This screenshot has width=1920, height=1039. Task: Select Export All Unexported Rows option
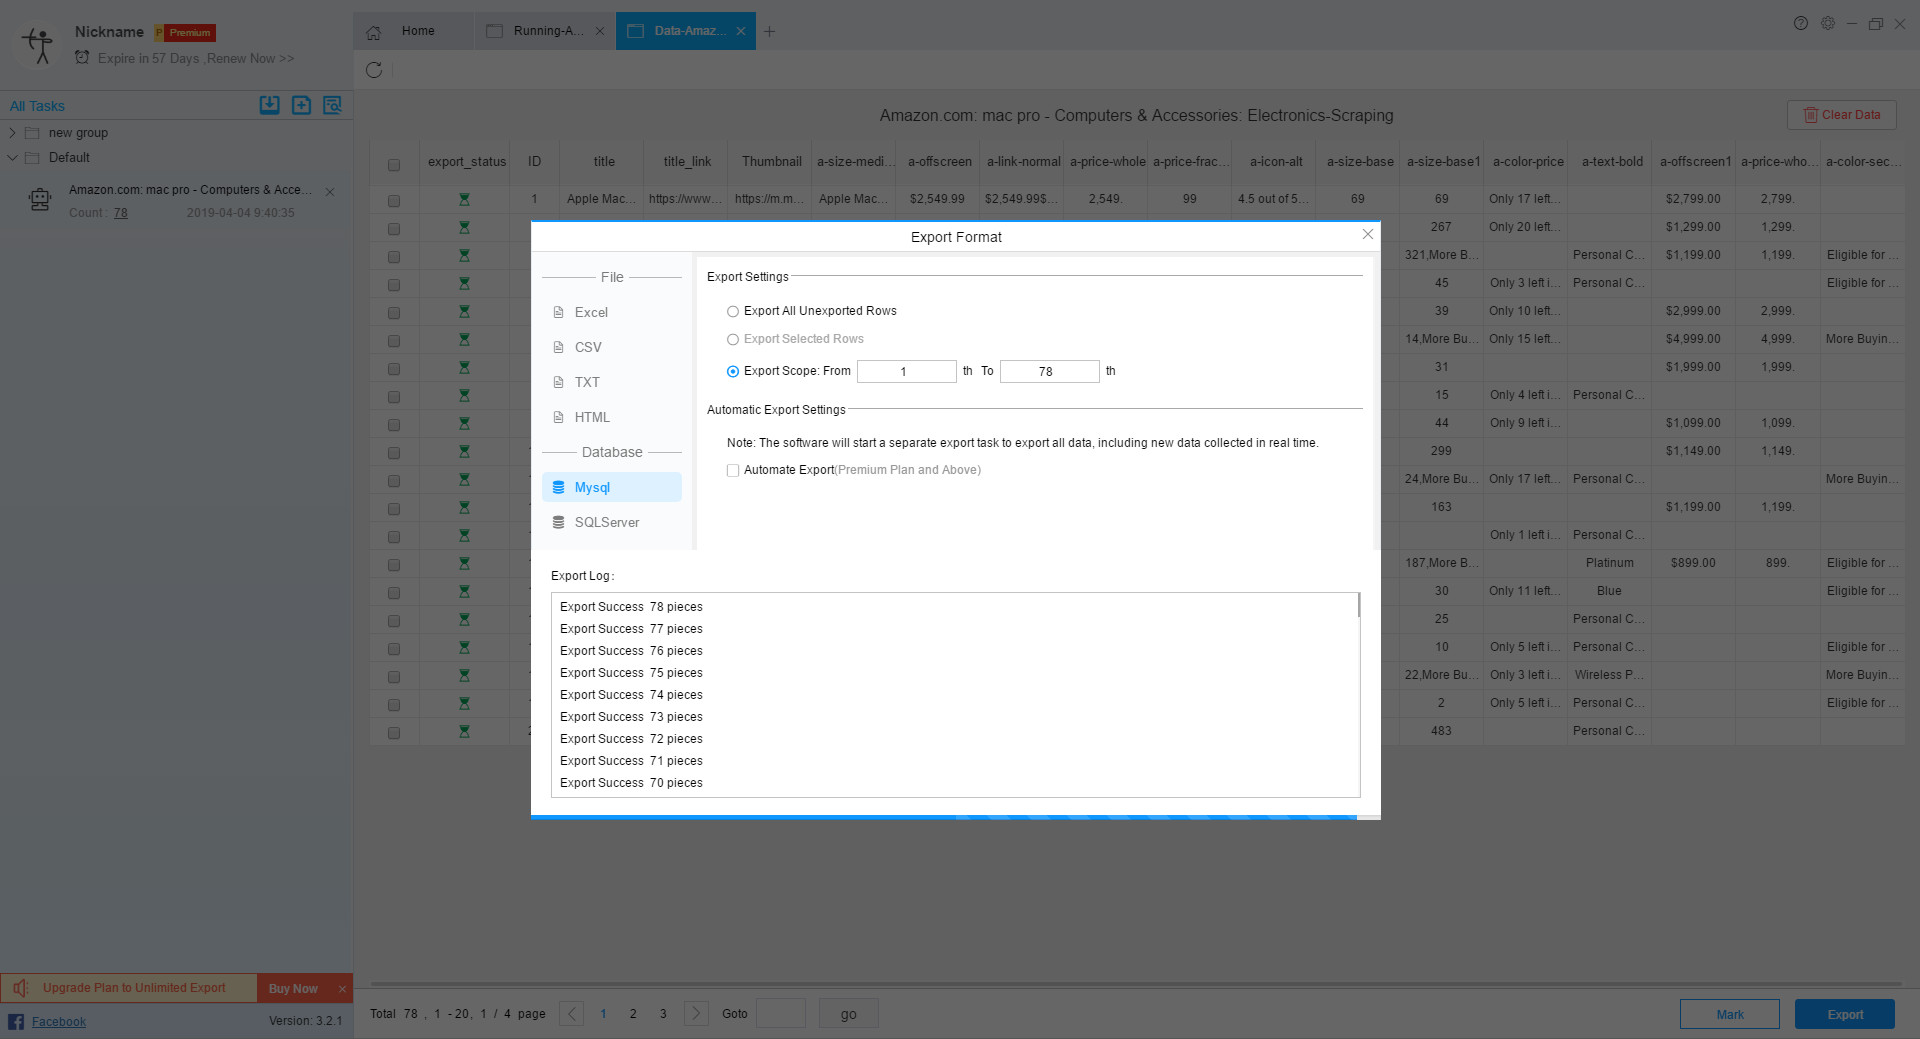[x=733, y=311]
